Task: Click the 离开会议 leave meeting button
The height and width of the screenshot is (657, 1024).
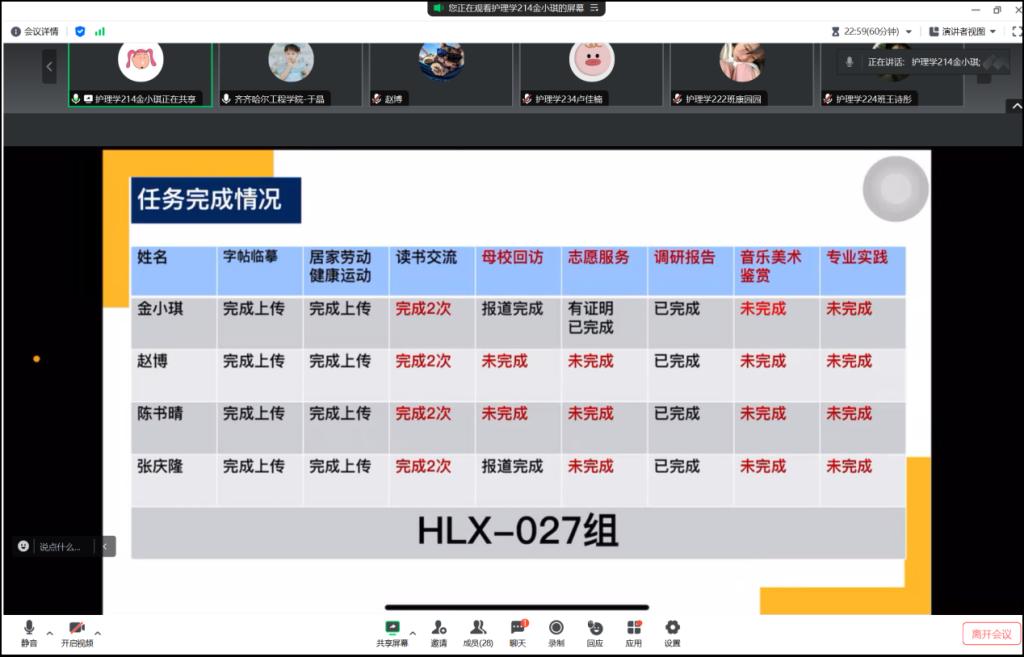Action: [x=992, y=634]
